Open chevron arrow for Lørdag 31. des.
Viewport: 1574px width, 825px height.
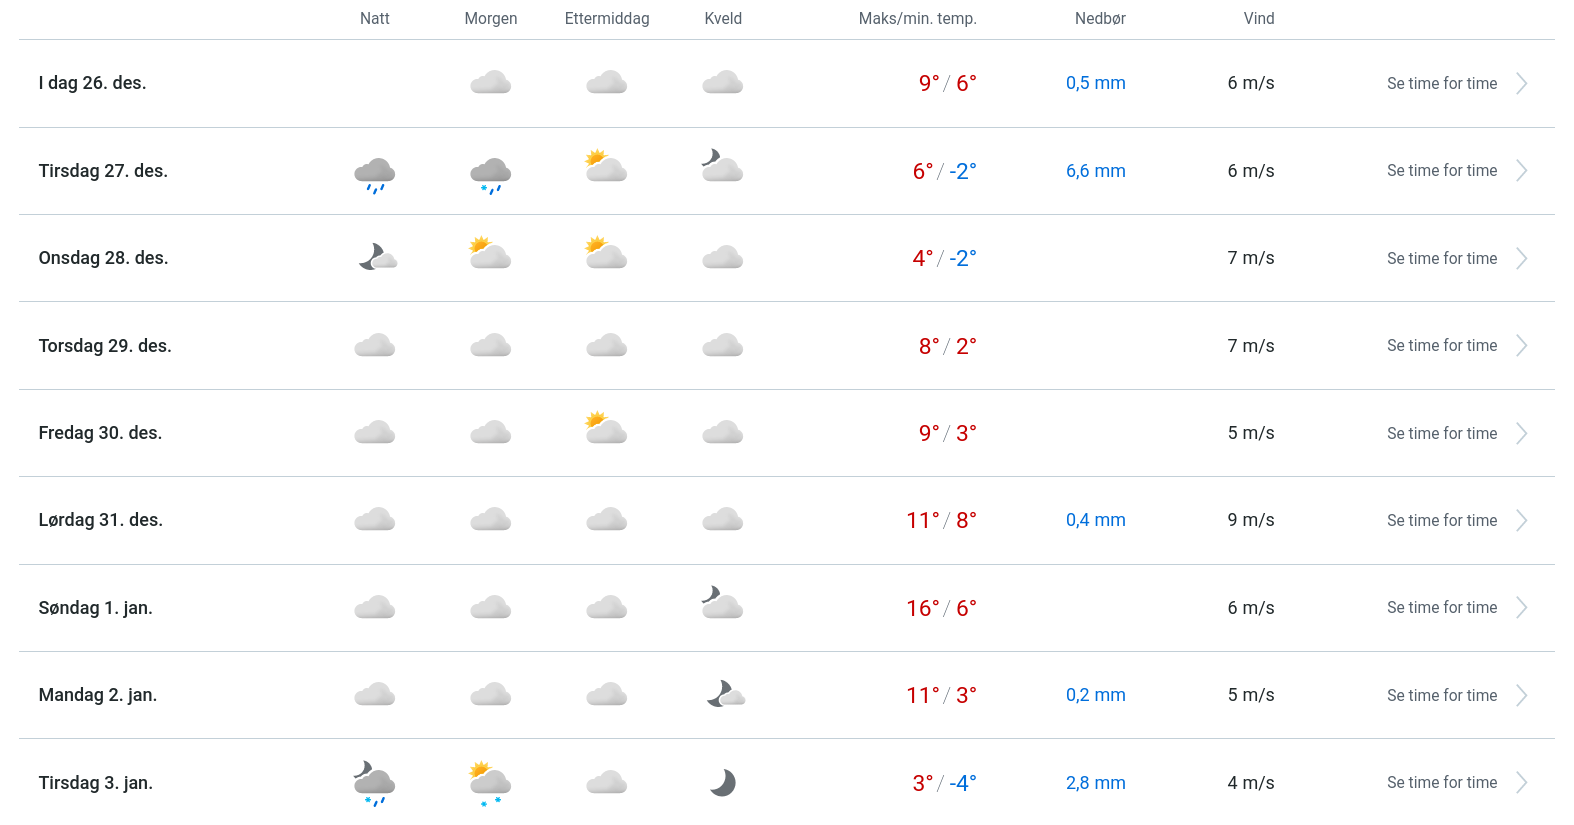(x=1521, y=521)
